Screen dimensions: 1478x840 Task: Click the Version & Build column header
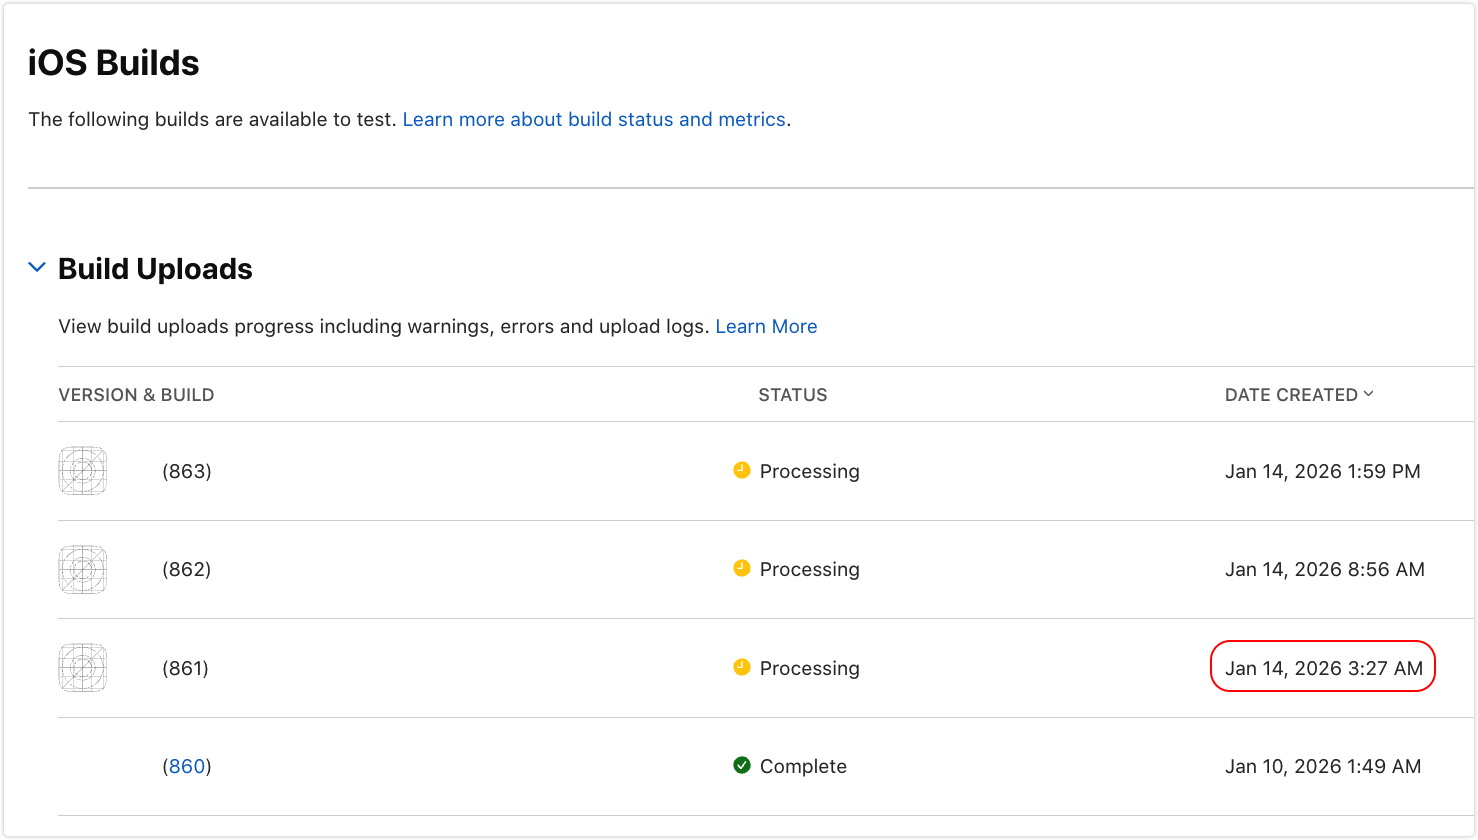pos(136,395)
